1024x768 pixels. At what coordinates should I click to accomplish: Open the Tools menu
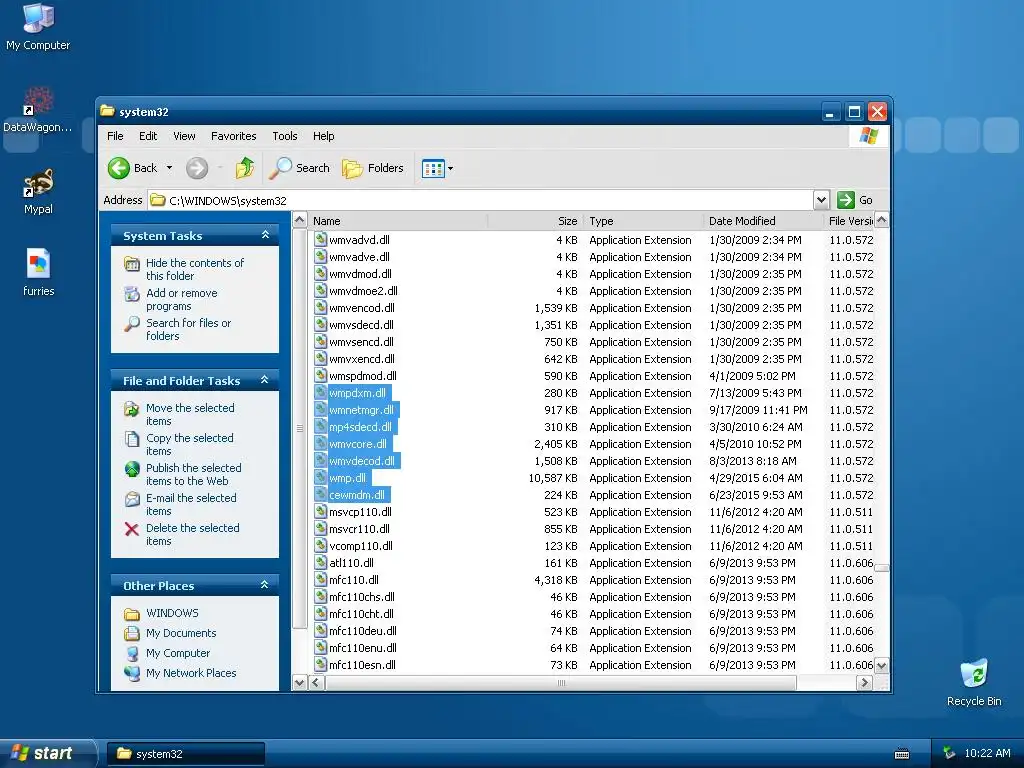[285, 136]
